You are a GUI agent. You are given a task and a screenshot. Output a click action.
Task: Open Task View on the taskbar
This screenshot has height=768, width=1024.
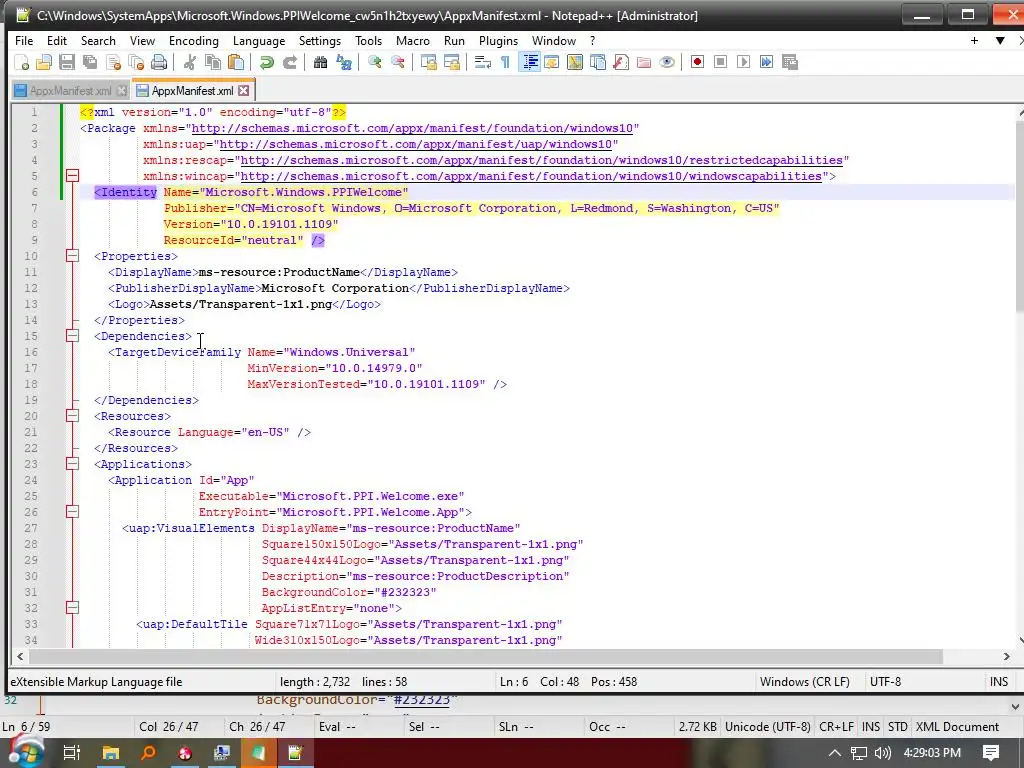[x=71, y=753]
